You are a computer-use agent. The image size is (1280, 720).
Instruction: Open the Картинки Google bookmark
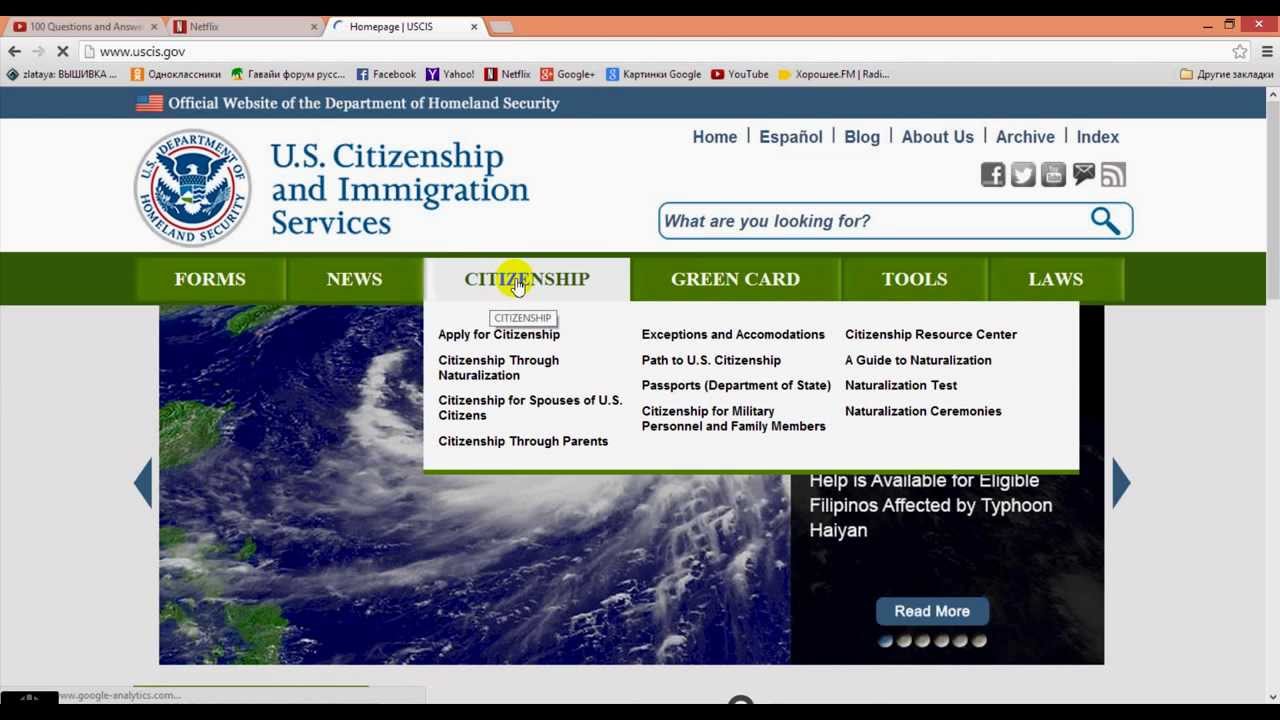tap(653, 74)
